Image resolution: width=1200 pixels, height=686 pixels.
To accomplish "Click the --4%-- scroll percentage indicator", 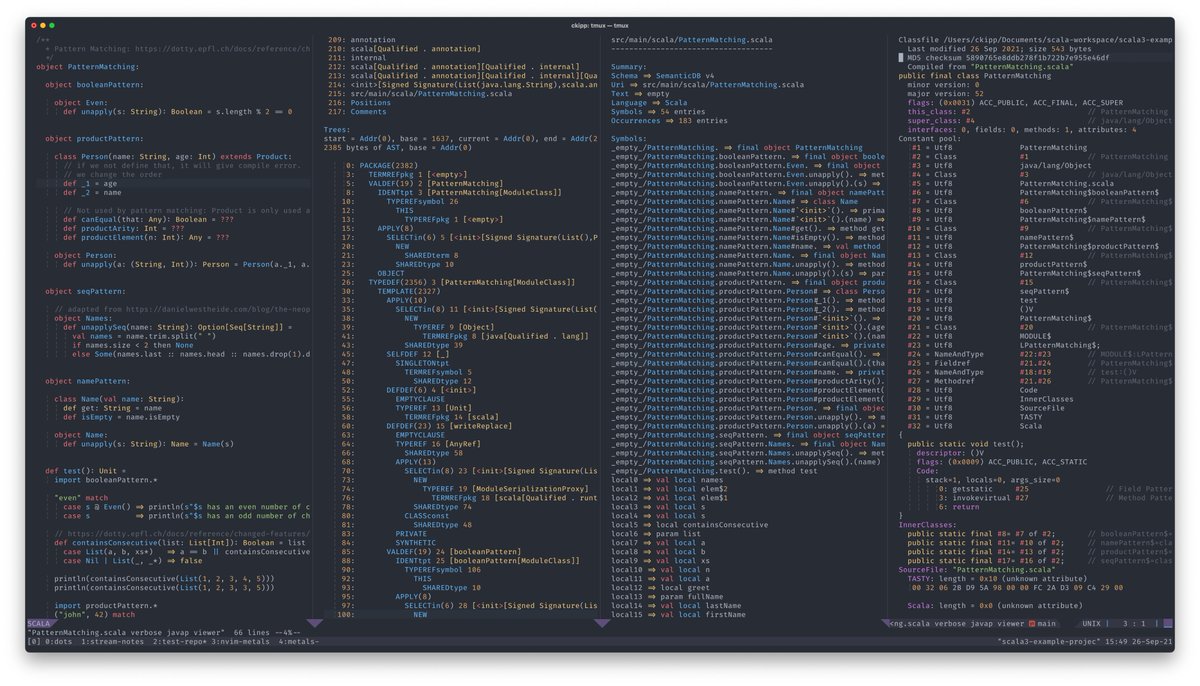I will click(287, 631).
